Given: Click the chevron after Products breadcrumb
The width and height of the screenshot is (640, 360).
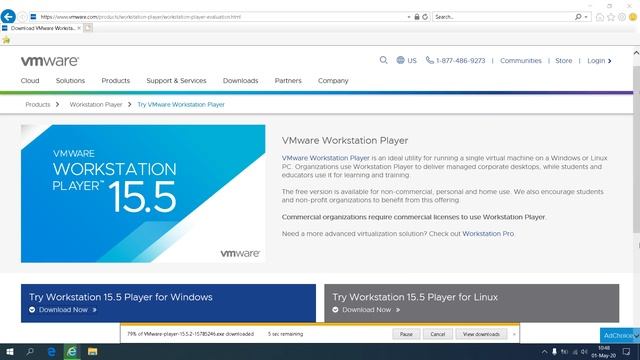Looking at the screenshot, I should tap(58, 104).
